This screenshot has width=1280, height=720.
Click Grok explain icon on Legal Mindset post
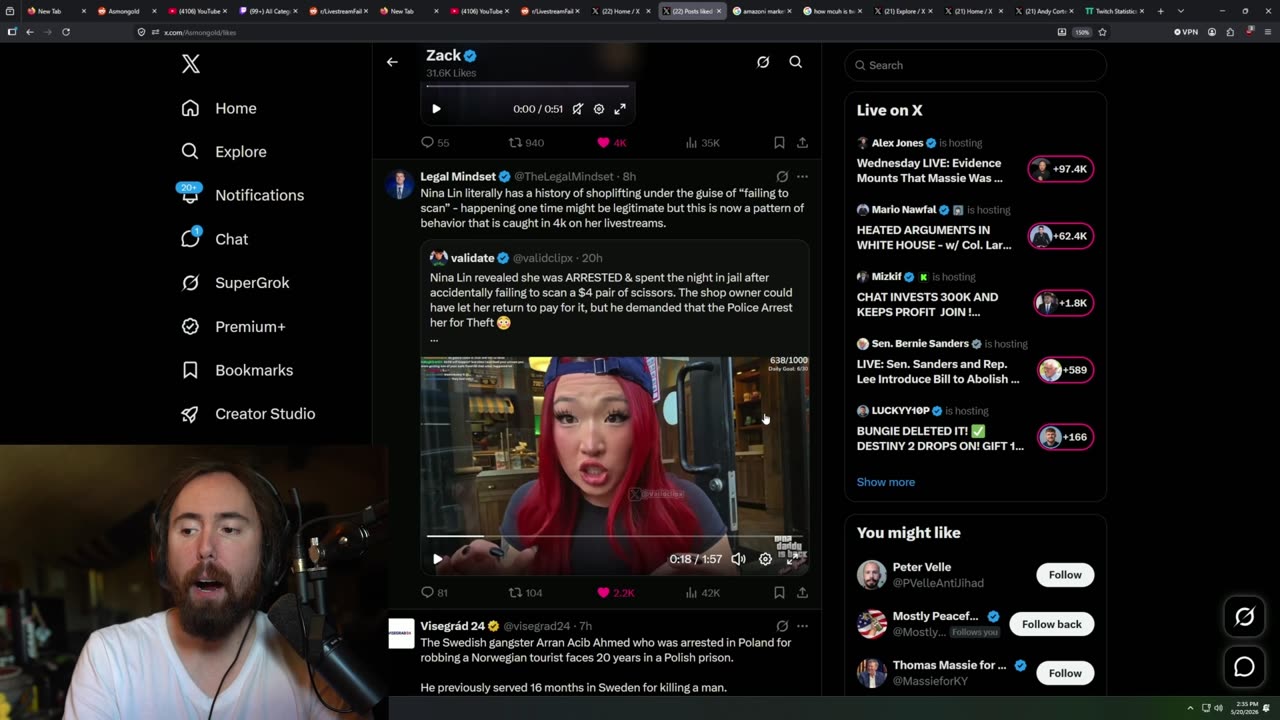click(782, 177)
